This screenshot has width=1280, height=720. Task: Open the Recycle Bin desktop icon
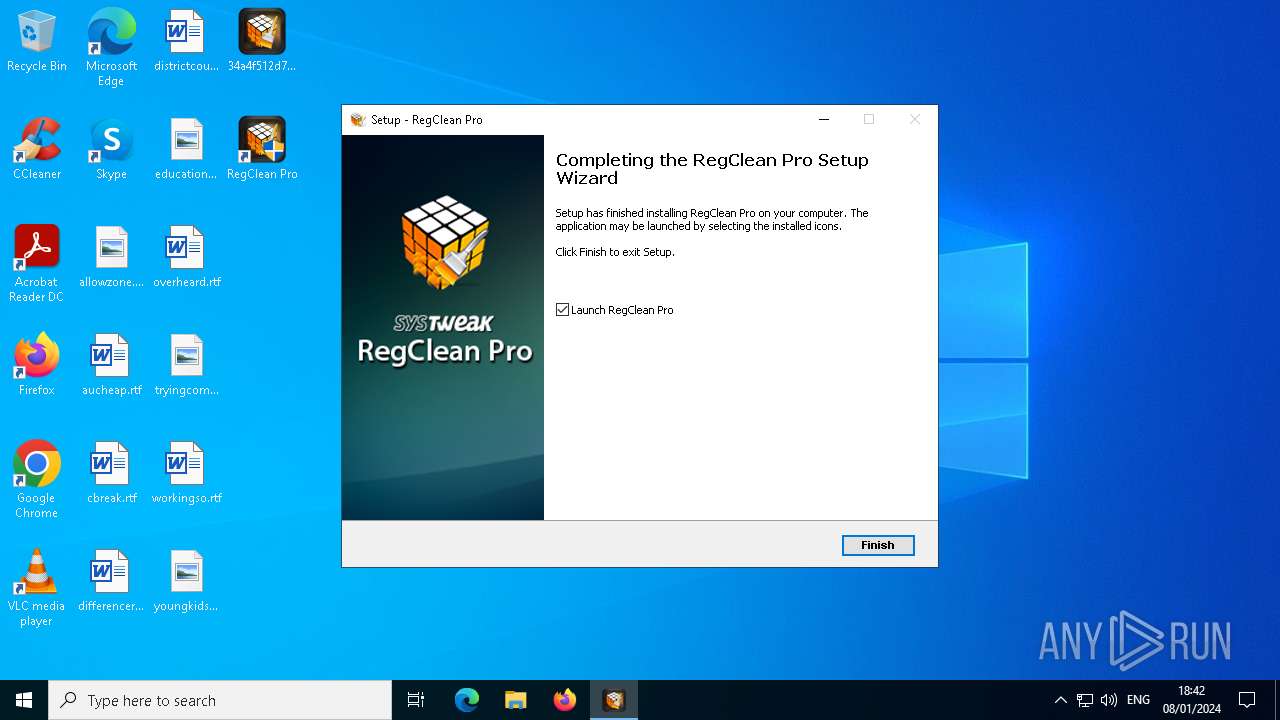(37, 42)
